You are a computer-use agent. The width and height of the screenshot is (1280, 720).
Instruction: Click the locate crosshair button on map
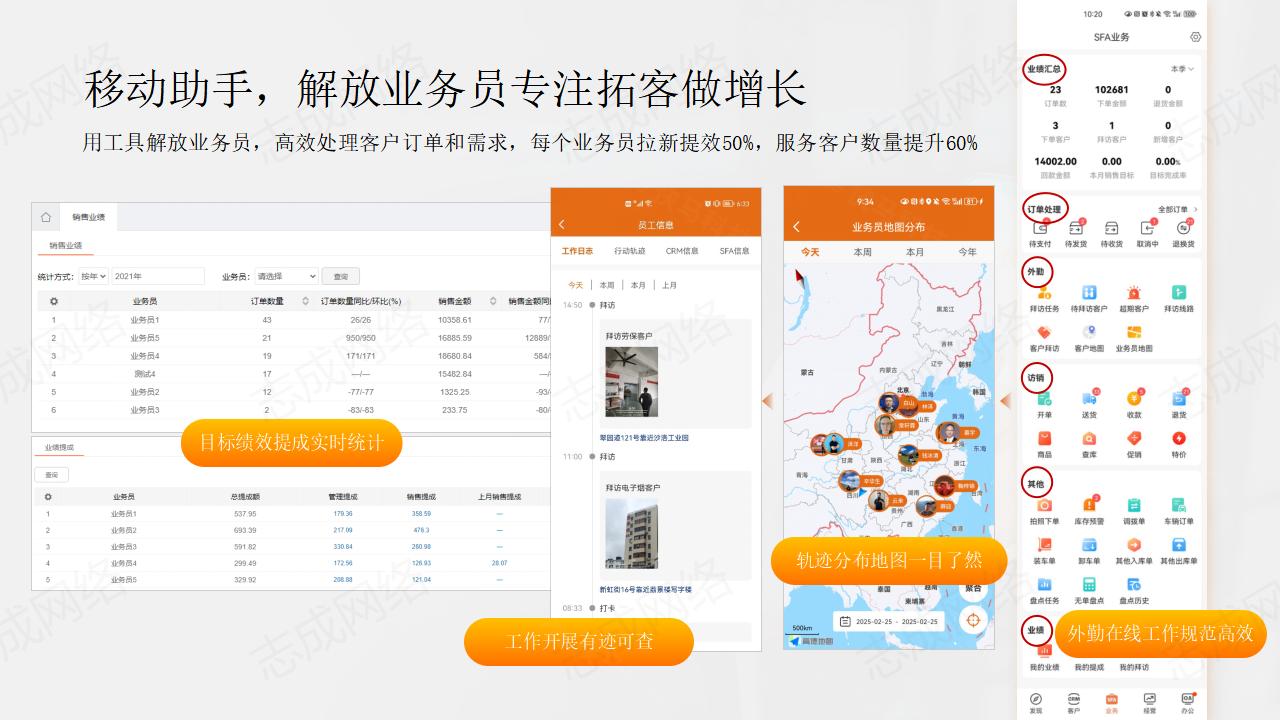(x=973, y=620)
